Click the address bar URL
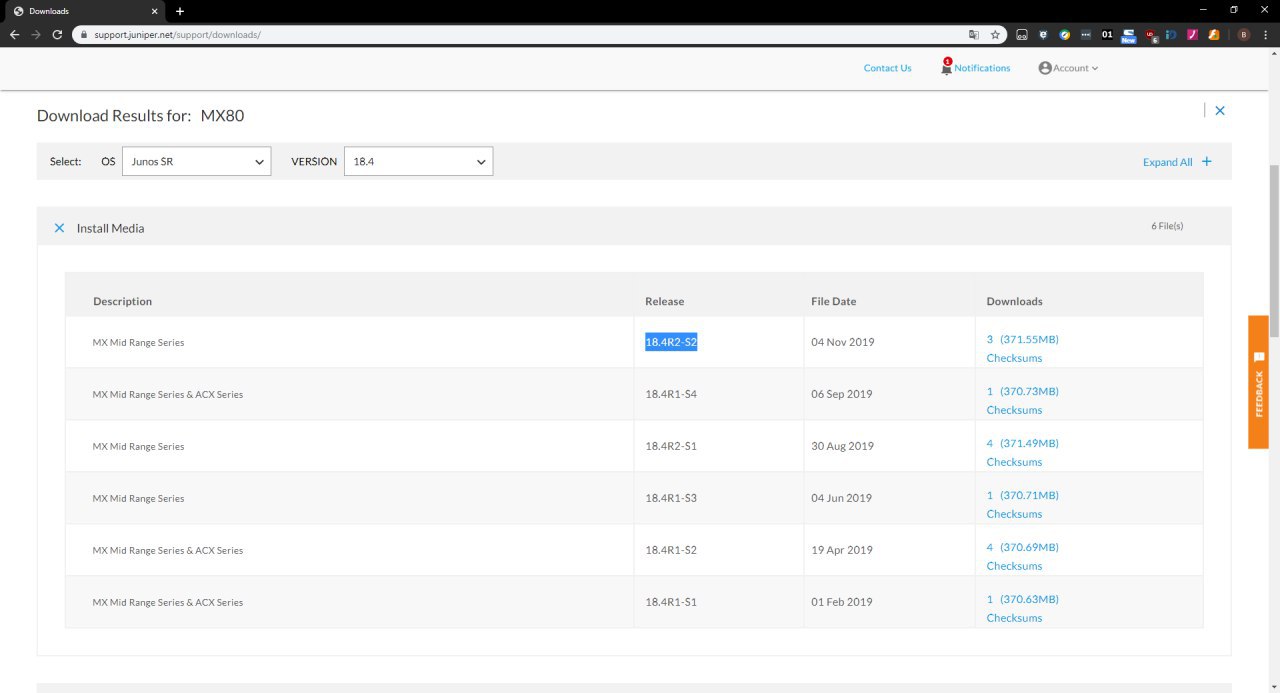Viewport: 1280px width, 693px height. (x=178, y=34)
